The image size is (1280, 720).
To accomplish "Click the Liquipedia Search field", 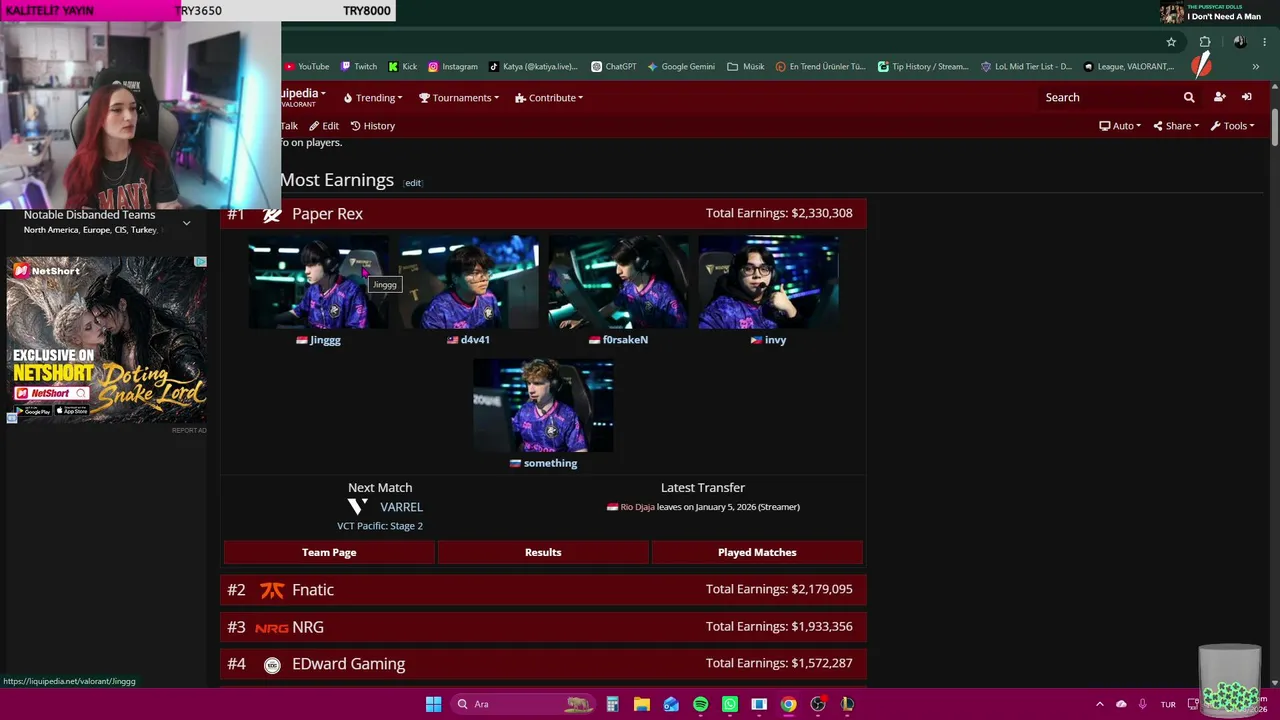I will (1107, 97).
